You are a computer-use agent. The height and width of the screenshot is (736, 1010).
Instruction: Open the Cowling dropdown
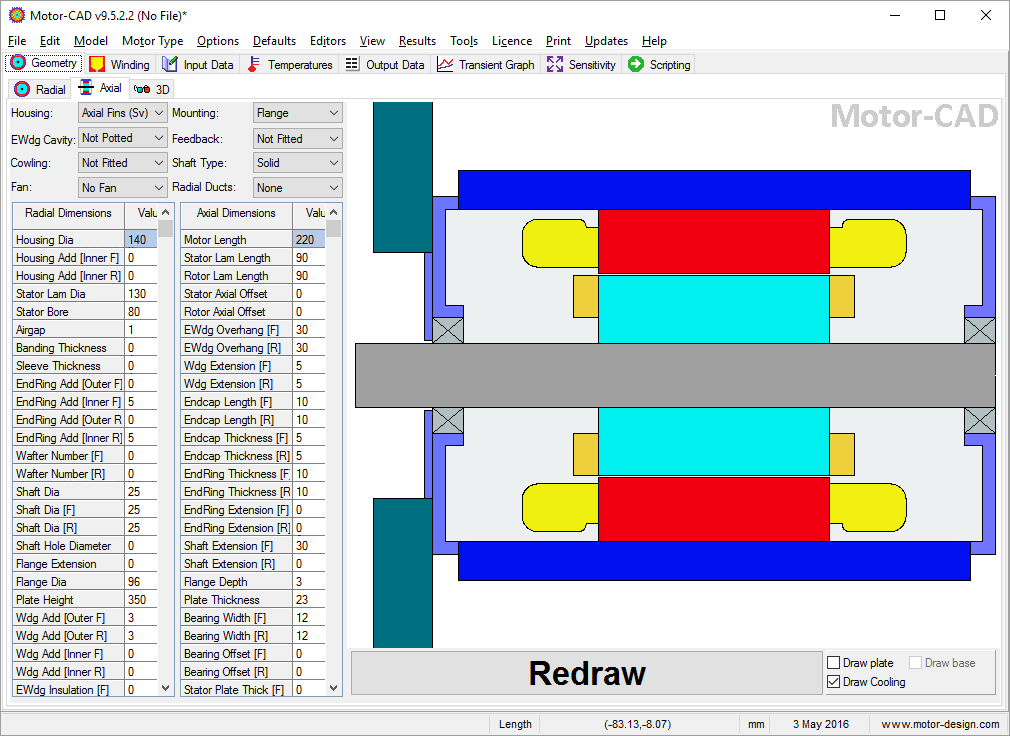pos(122,163)
